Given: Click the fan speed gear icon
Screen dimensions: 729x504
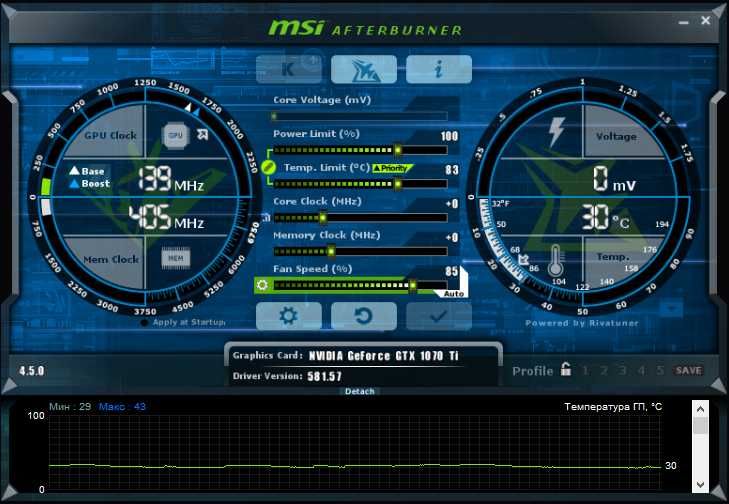Looking at the screenshot, I should click(x=262, y=285).
